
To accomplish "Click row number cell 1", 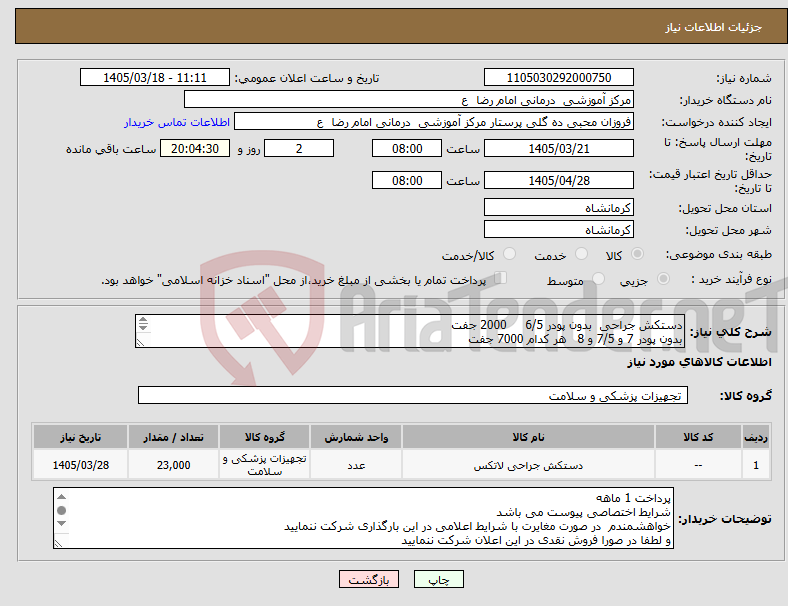I will 755,465.
